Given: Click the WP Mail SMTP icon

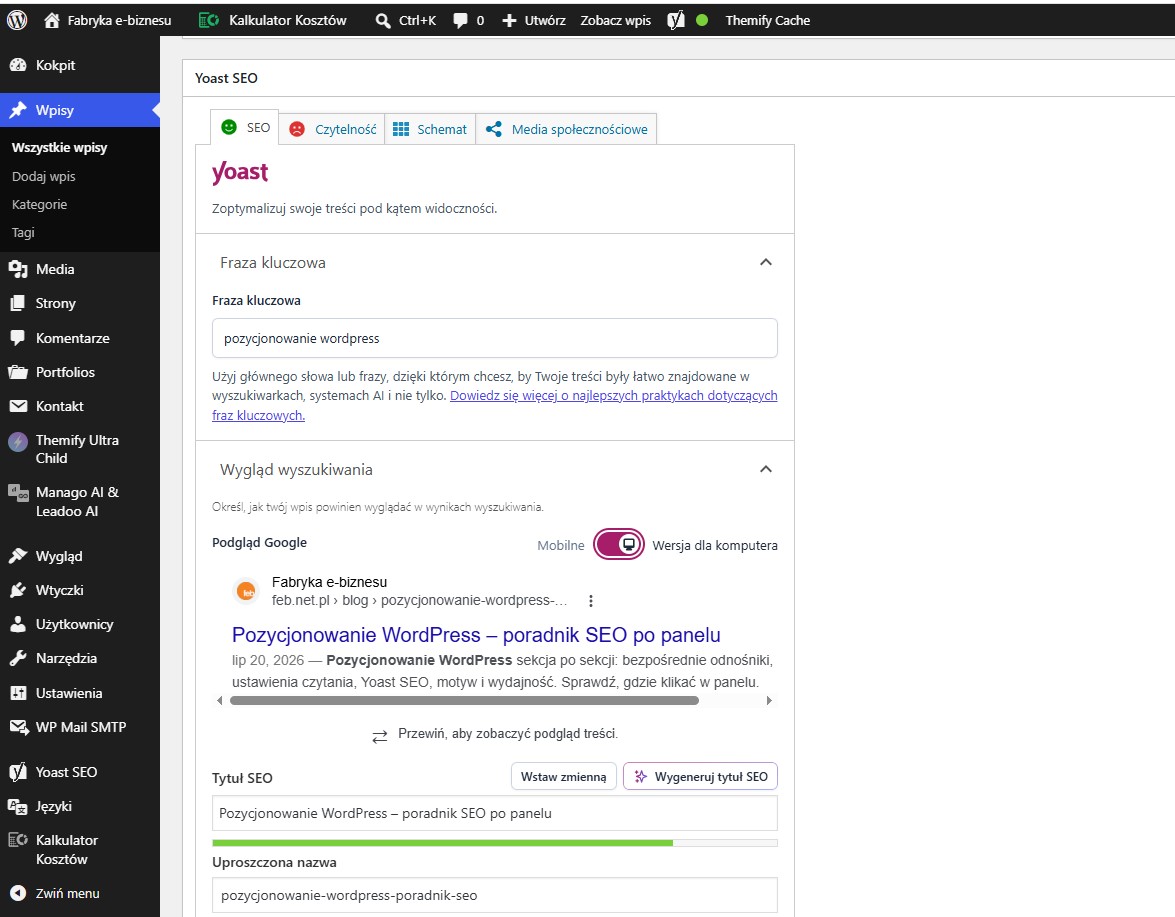Looking at the screenshot, I should tap(18, 727).
